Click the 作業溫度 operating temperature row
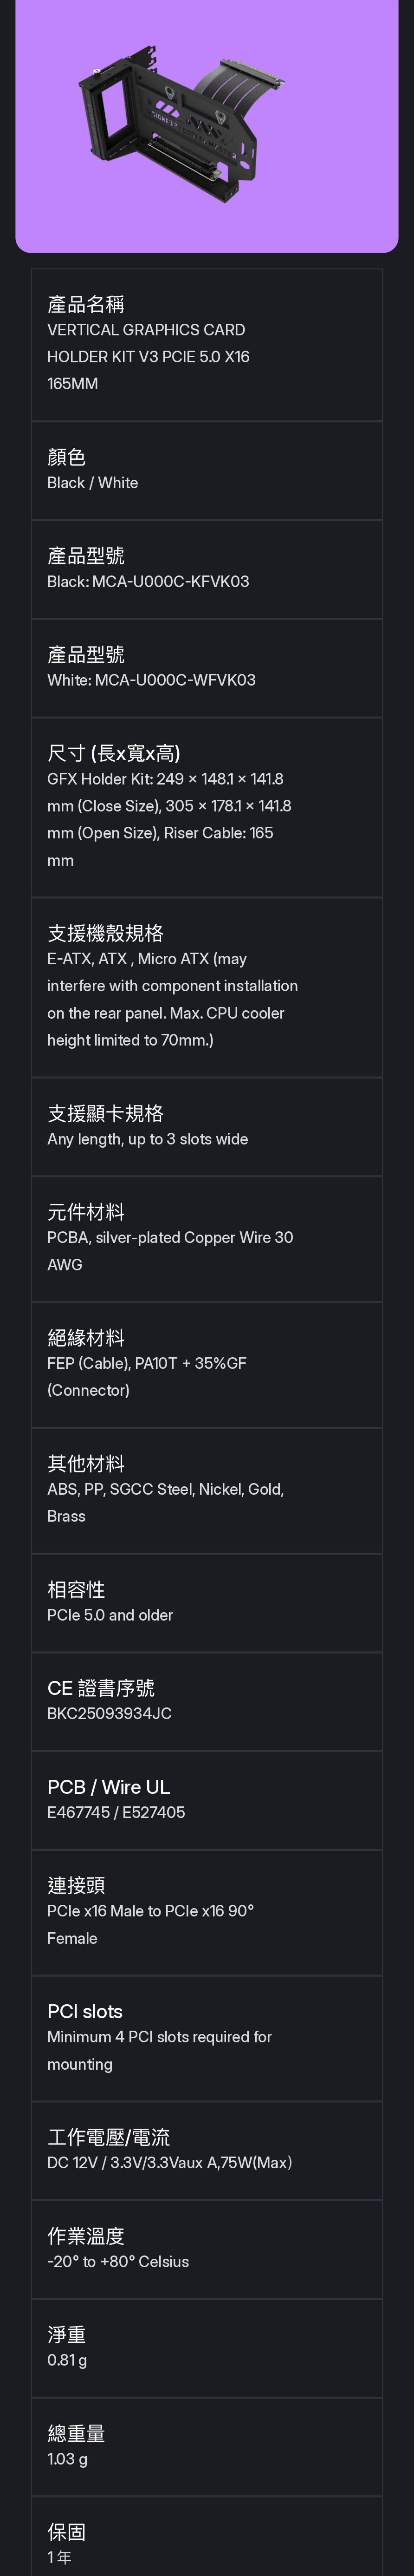 pos(206,2249)
